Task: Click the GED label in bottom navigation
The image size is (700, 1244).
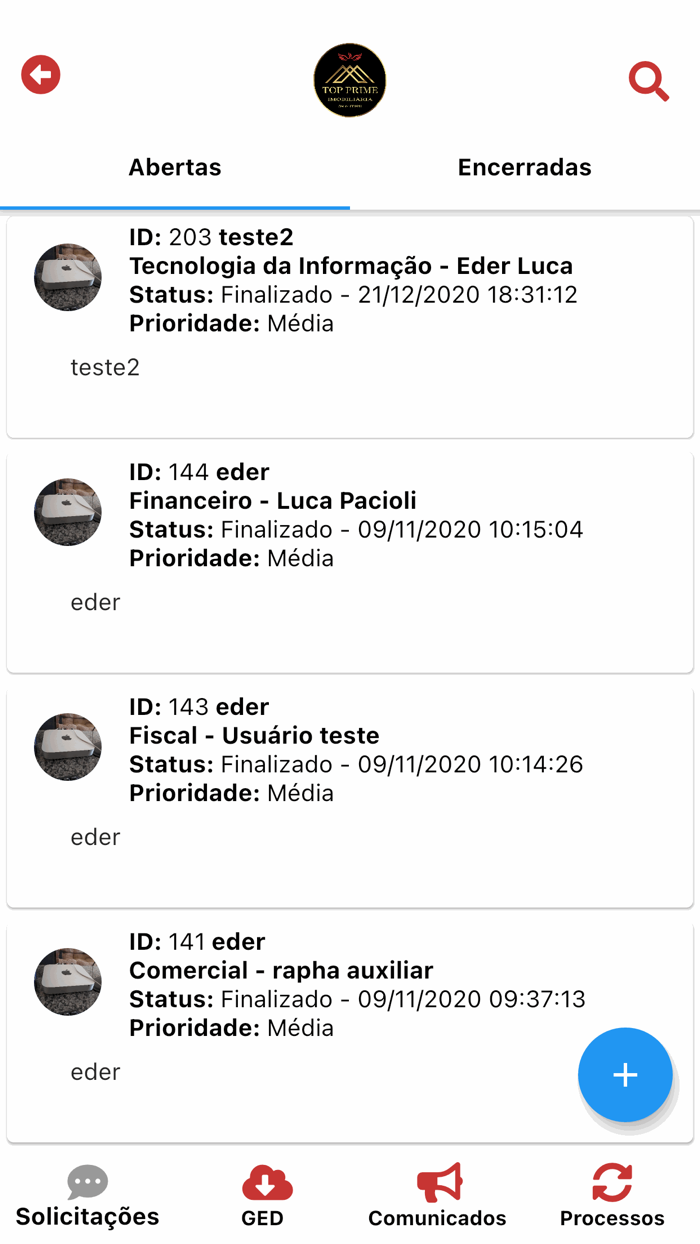Action: (264, 1219)
